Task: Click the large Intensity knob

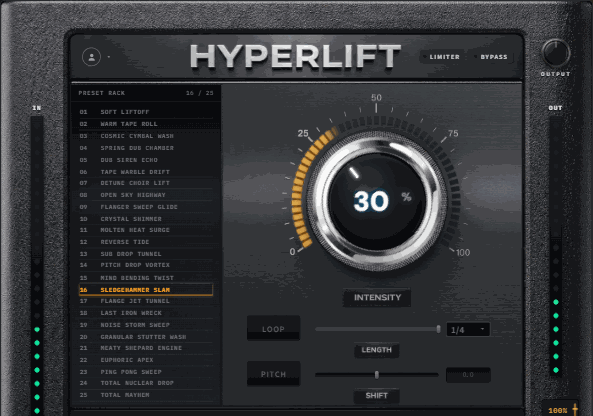Action: point(377,201)
